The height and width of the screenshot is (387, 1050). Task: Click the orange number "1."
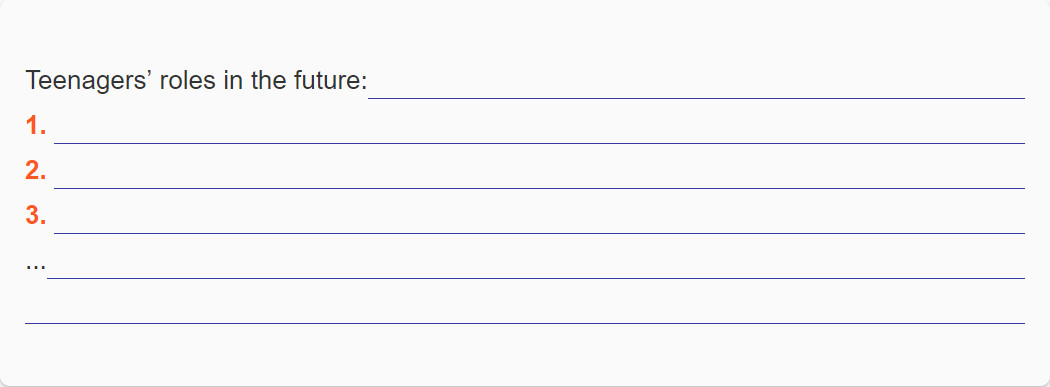(x=36, y=126)
